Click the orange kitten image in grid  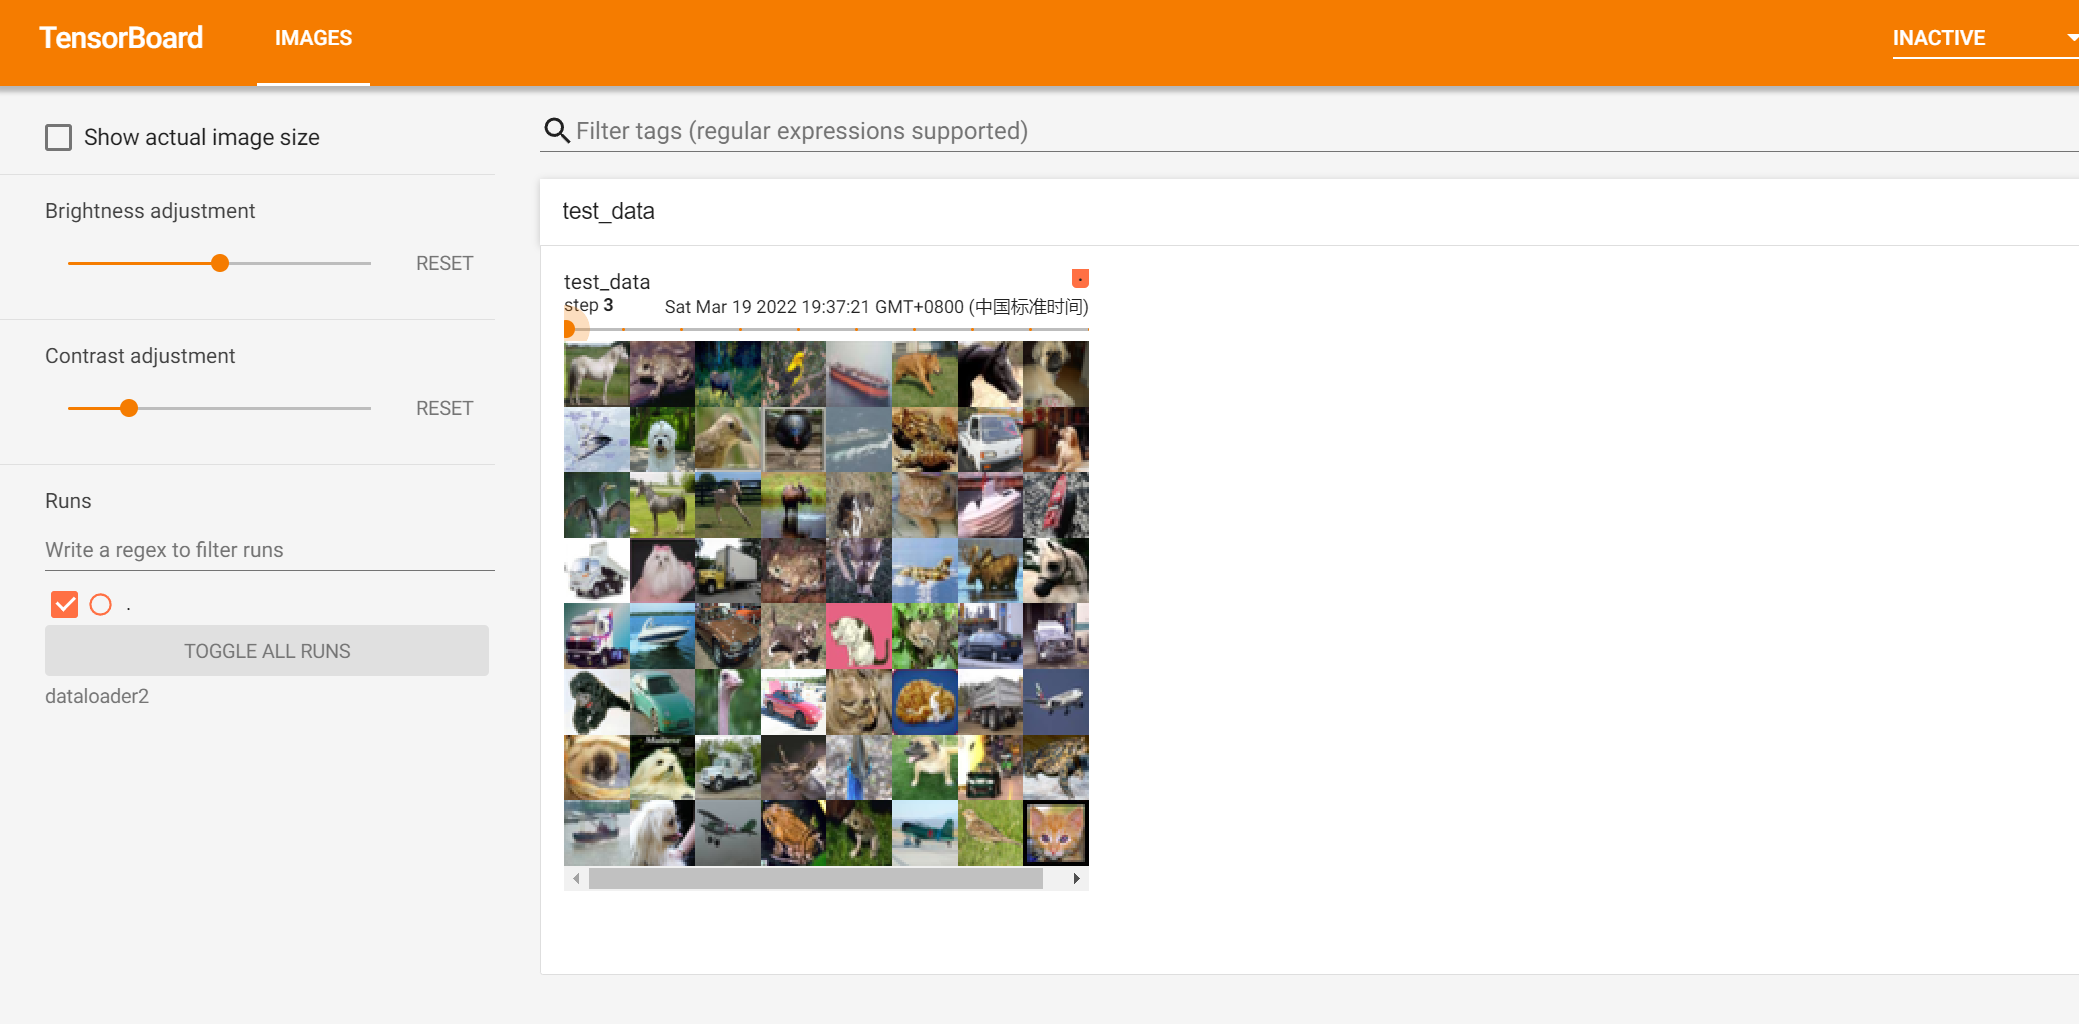(1056, 833)
